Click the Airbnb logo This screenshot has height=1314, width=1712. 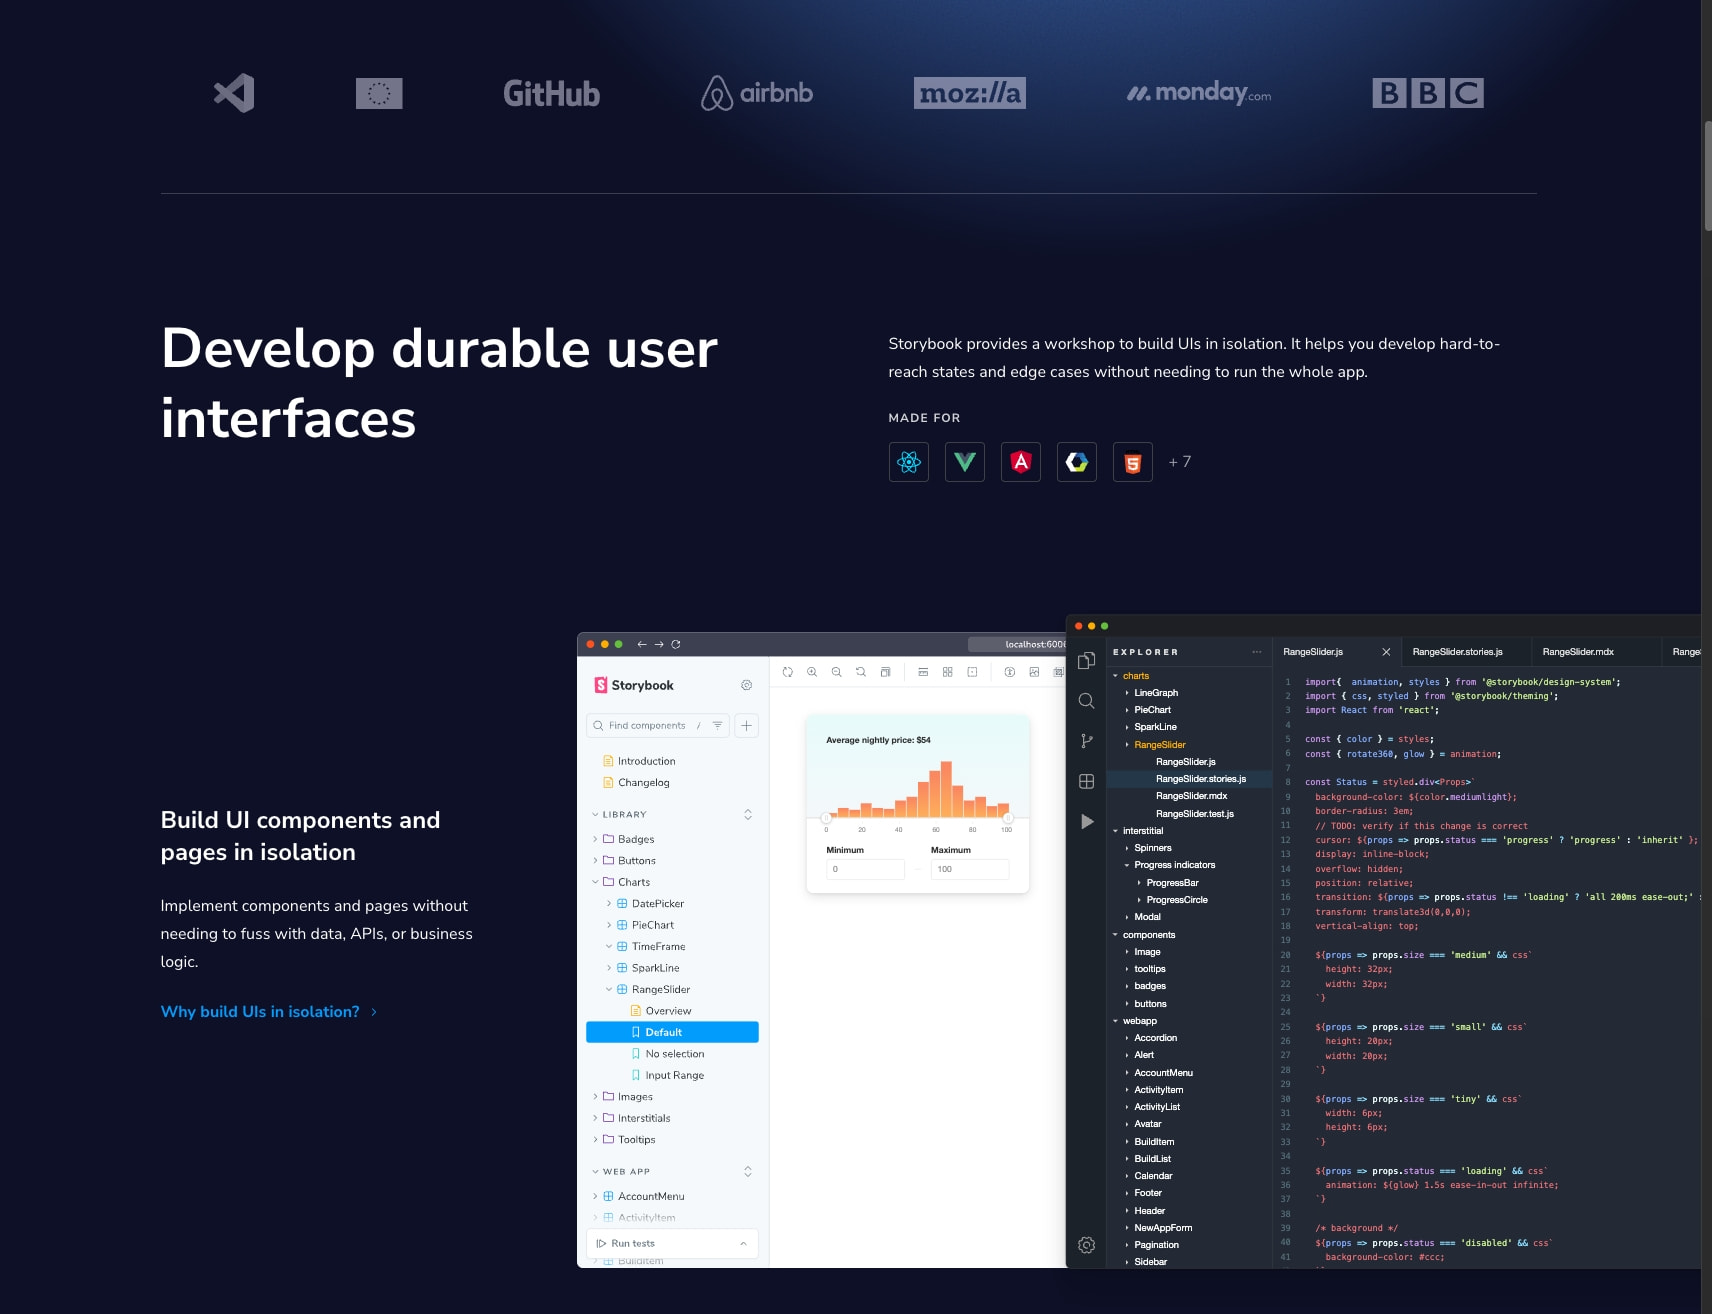[757, 93]
